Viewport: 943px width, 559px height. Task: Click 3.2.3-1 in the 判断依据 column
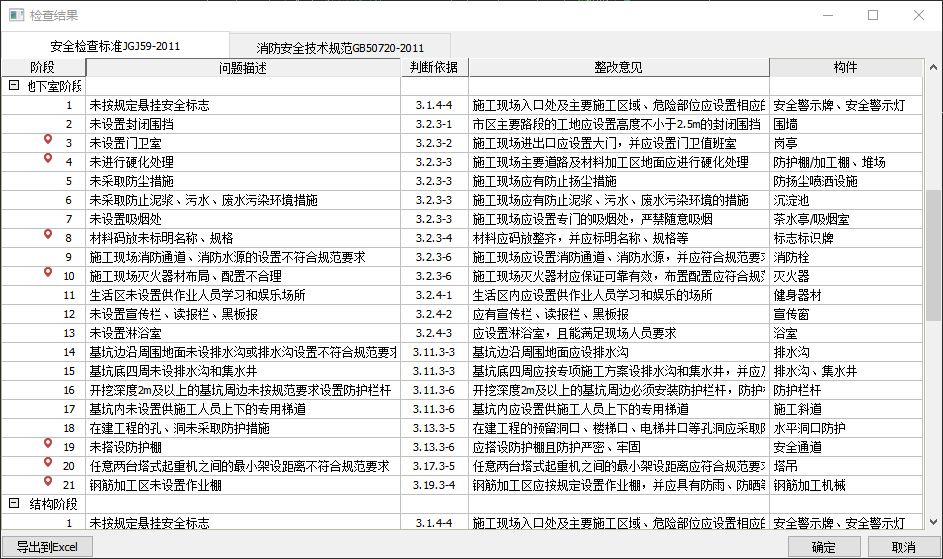(x=434, y=124)
